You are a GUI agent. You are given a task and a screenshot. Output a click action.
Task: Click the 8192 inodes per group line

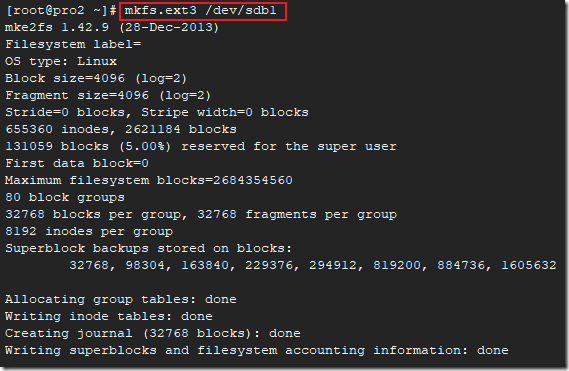point(89,232)
